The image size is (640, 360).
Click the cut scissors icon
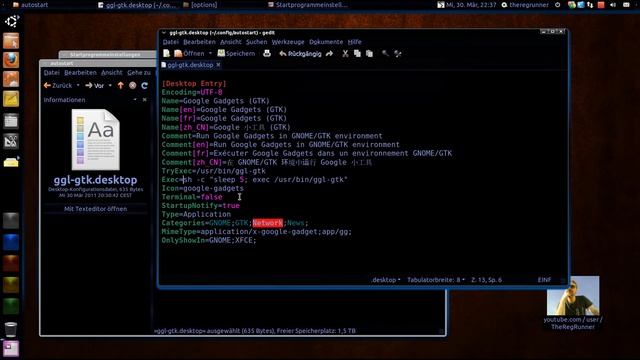click(x=345, y=53)
